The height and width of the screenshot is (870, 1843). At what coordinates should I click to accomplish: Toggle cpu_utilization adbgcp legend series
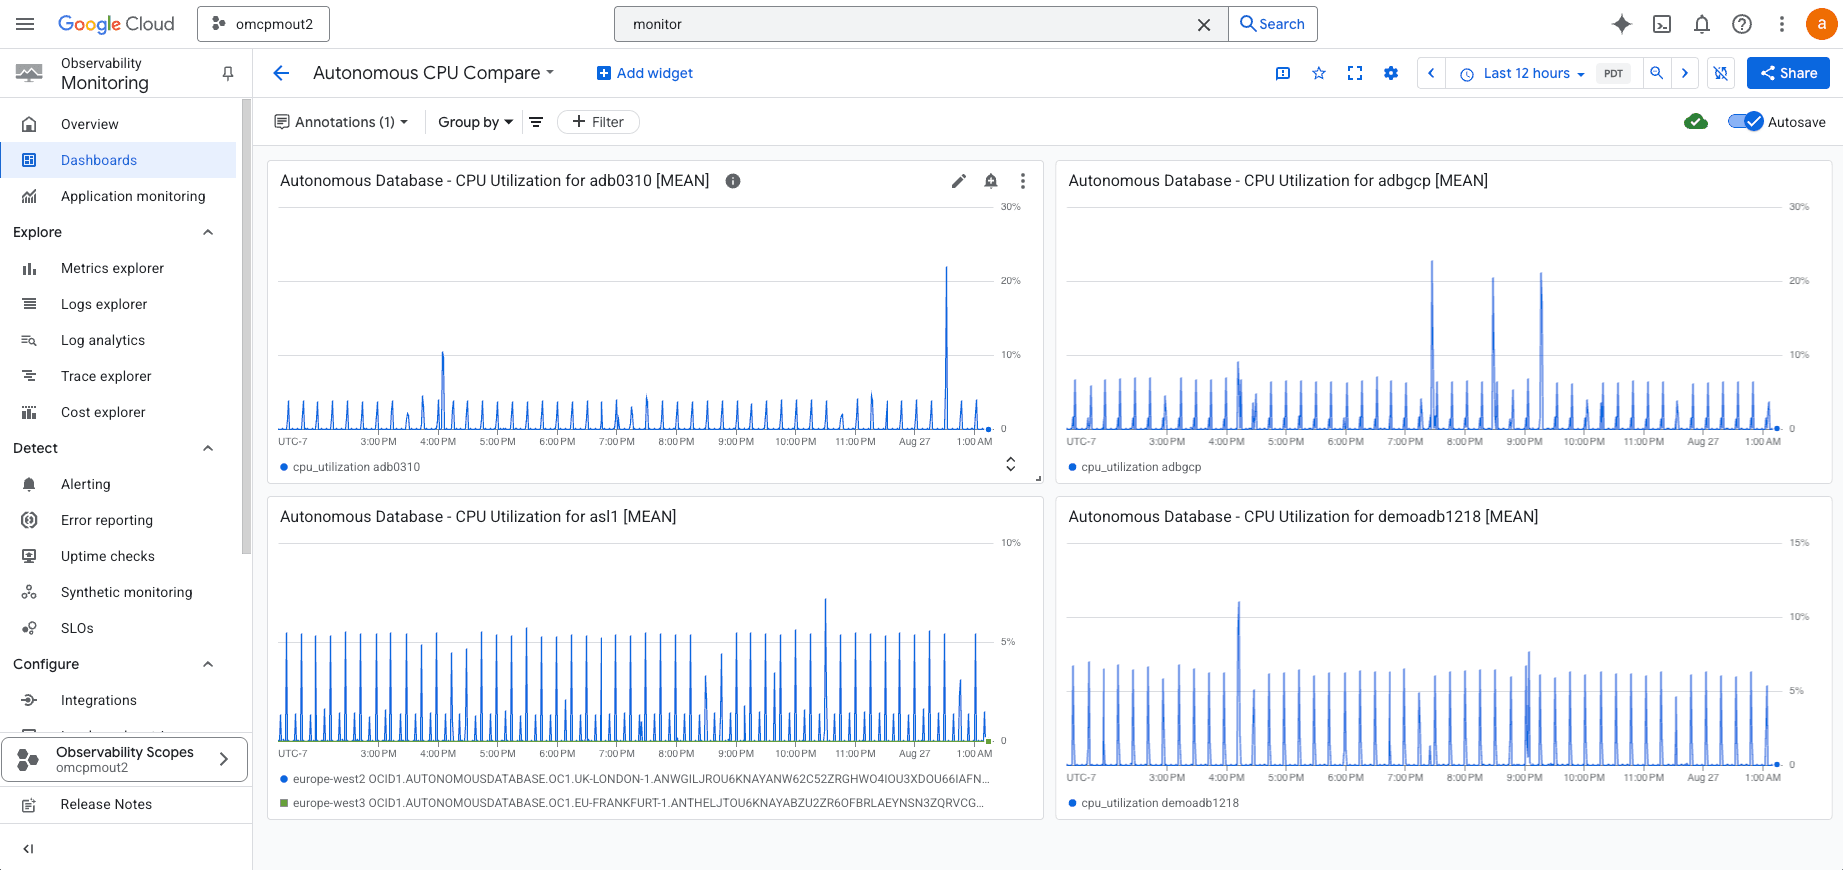(1135, 467)
